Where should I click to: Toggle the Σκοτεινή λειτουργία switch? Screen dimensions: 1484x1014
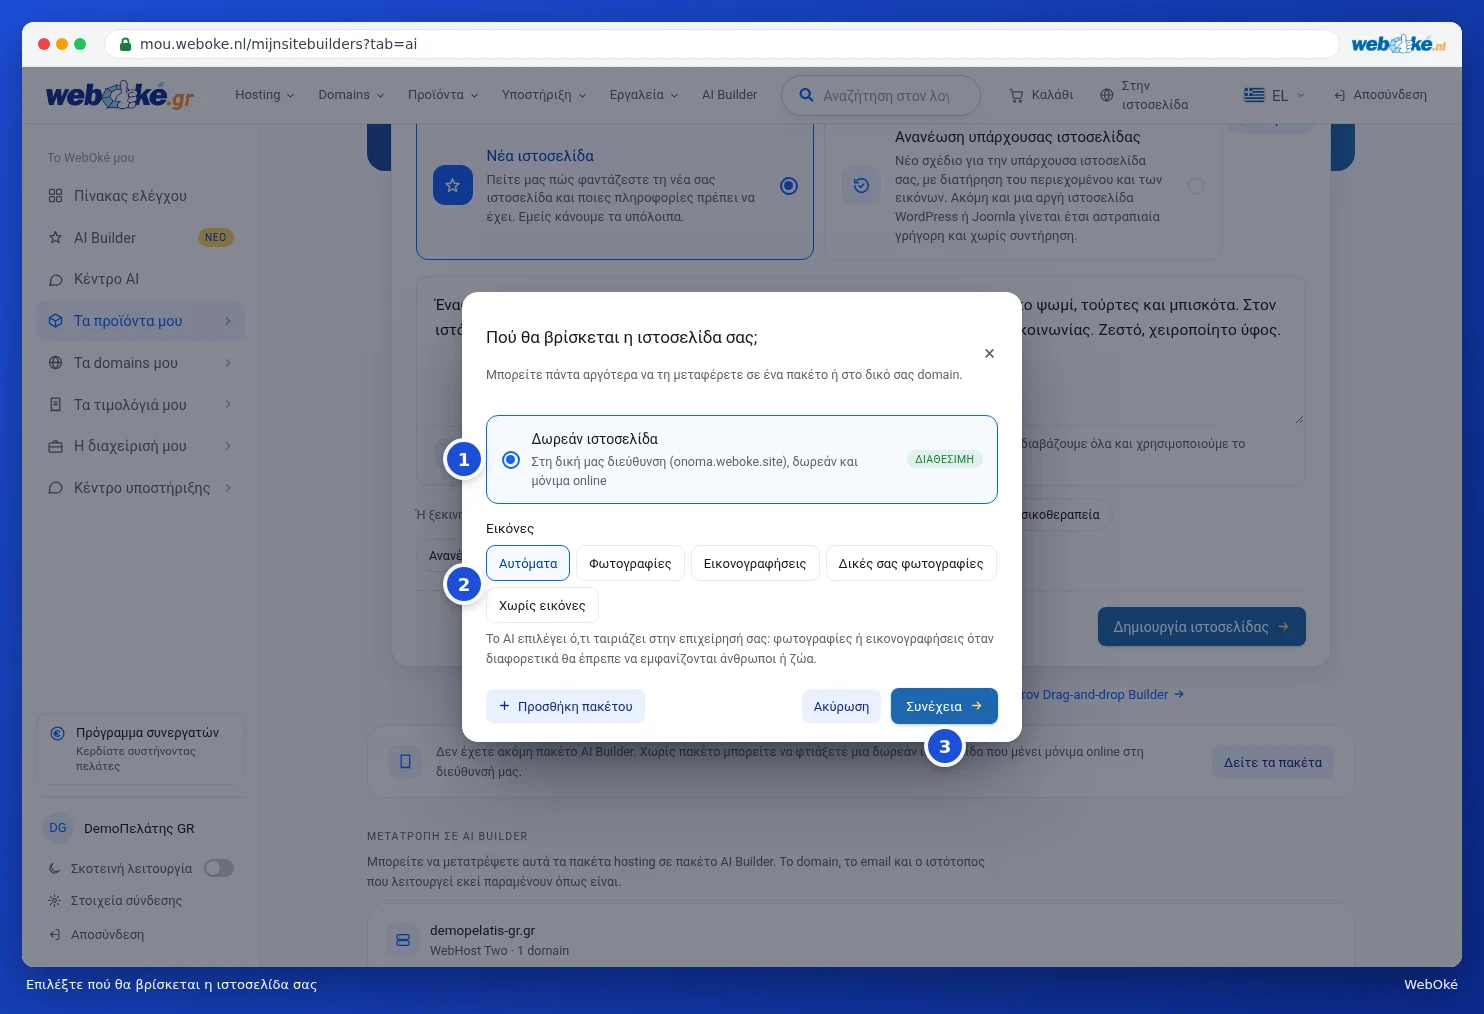pyautogui.click(x=219, y=868)
